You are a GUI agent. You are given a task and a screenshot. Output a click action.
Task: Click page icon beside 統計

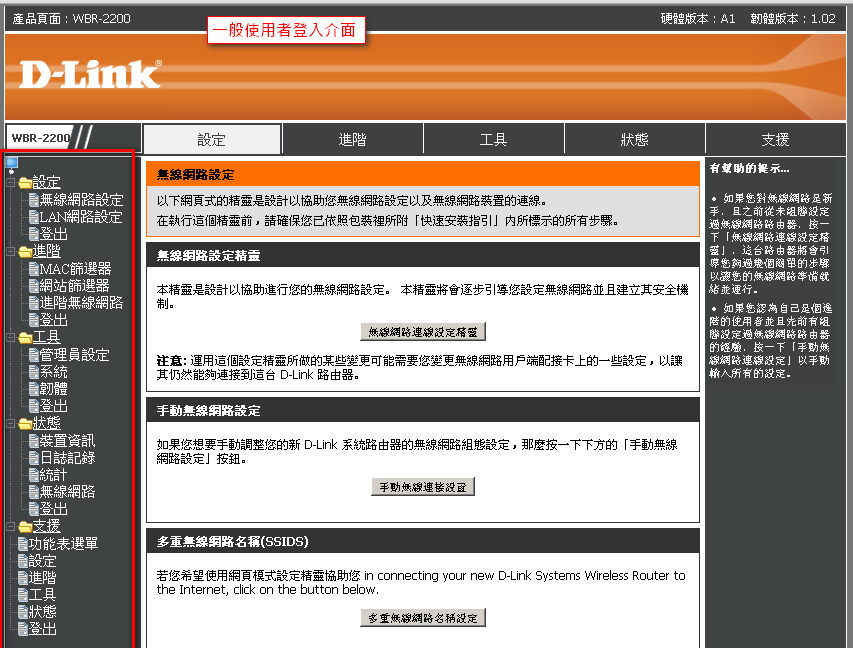34,475
